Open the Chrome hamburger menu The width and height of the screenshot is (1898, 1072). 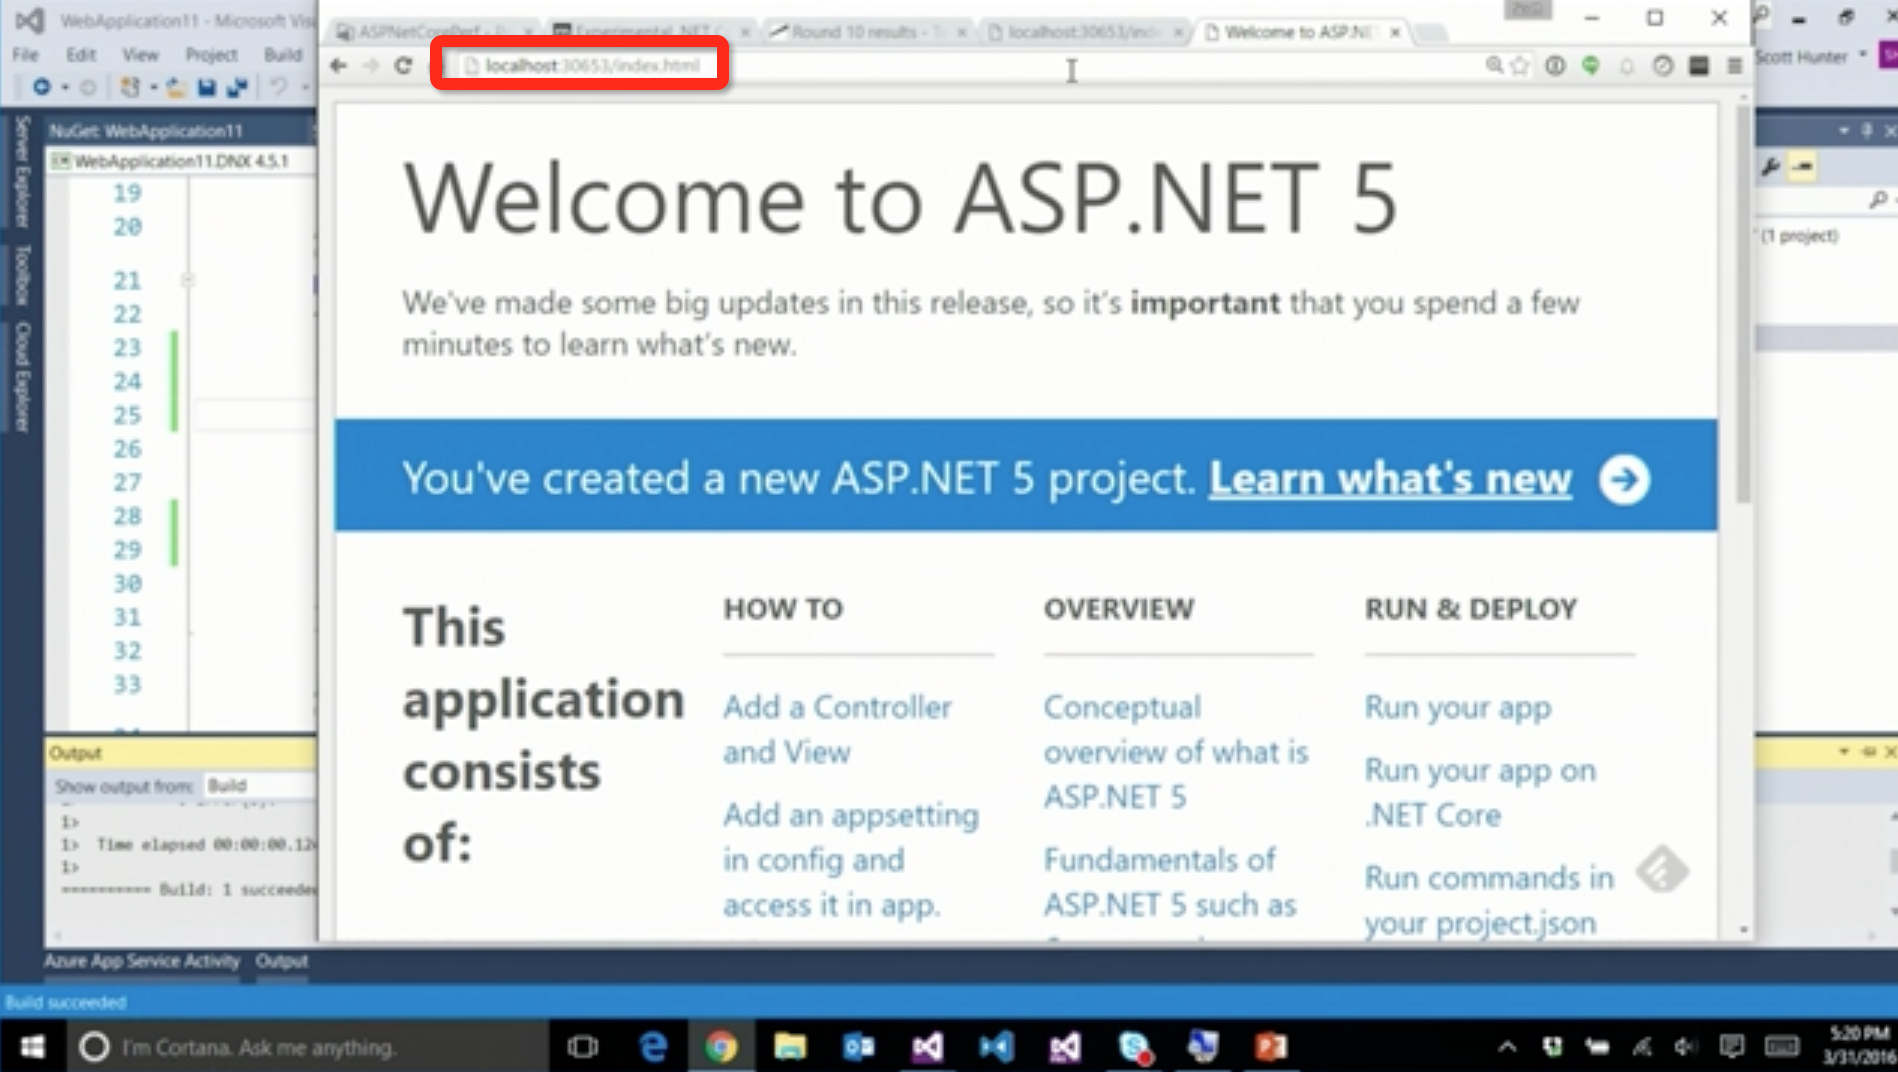pos(1735,66)
